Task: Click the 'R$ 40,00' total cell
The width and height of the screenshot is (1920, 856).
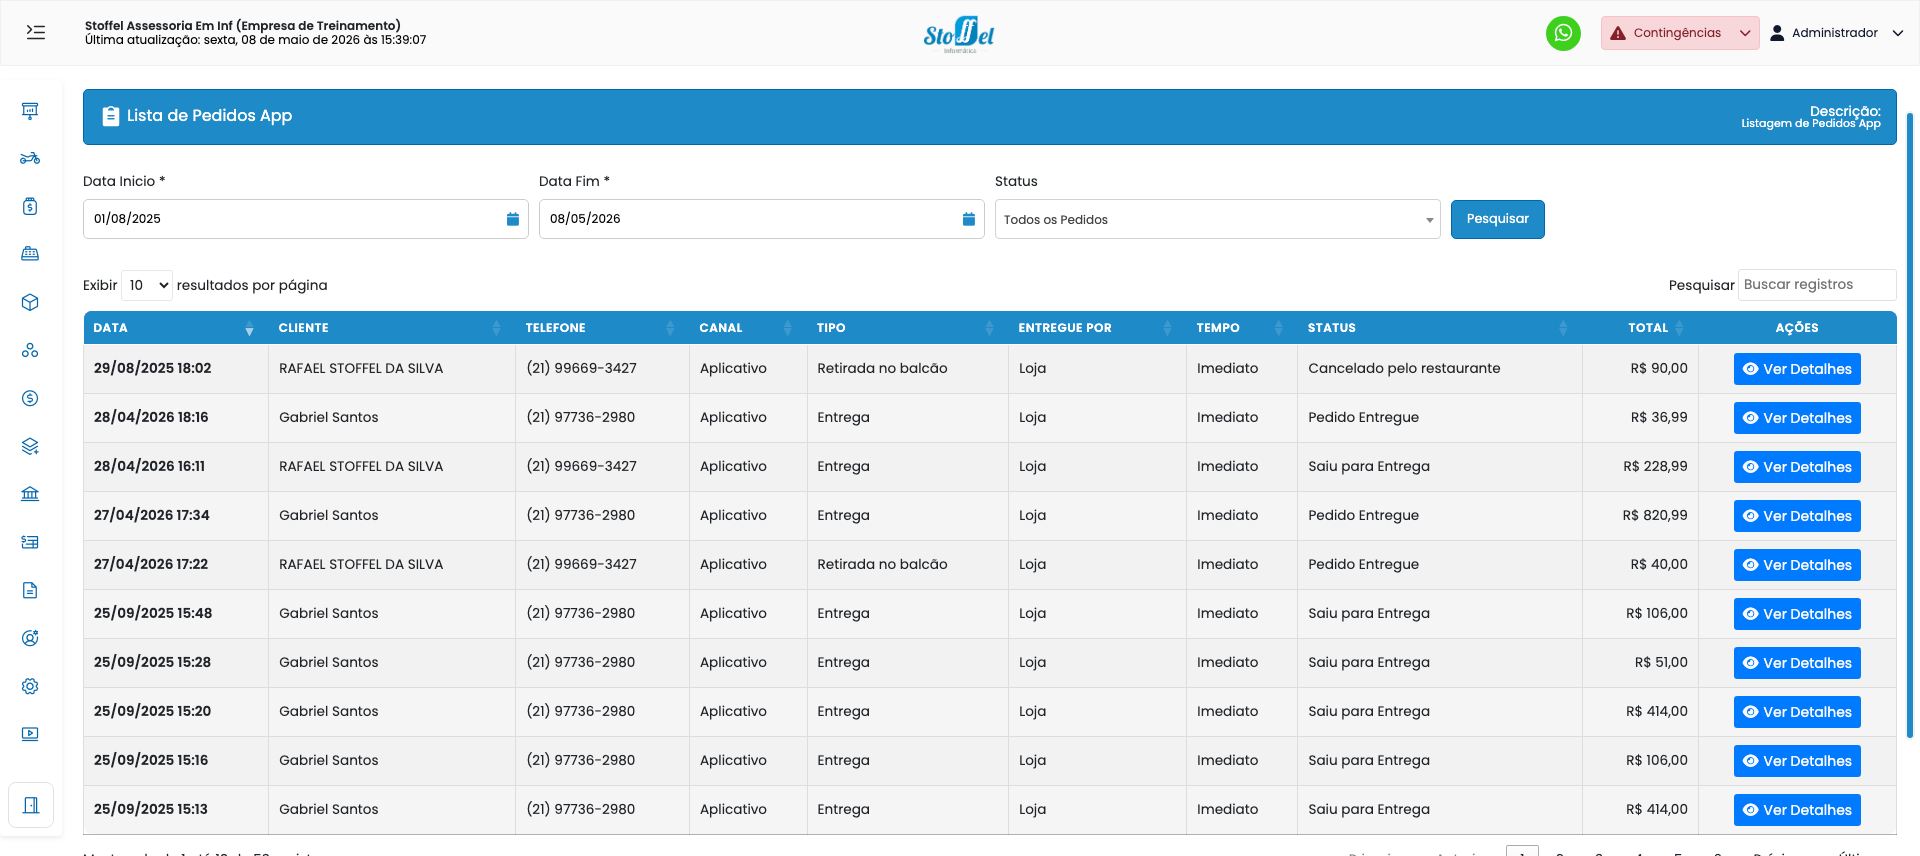Action: pyautogui.click(x=1640, y=565)
